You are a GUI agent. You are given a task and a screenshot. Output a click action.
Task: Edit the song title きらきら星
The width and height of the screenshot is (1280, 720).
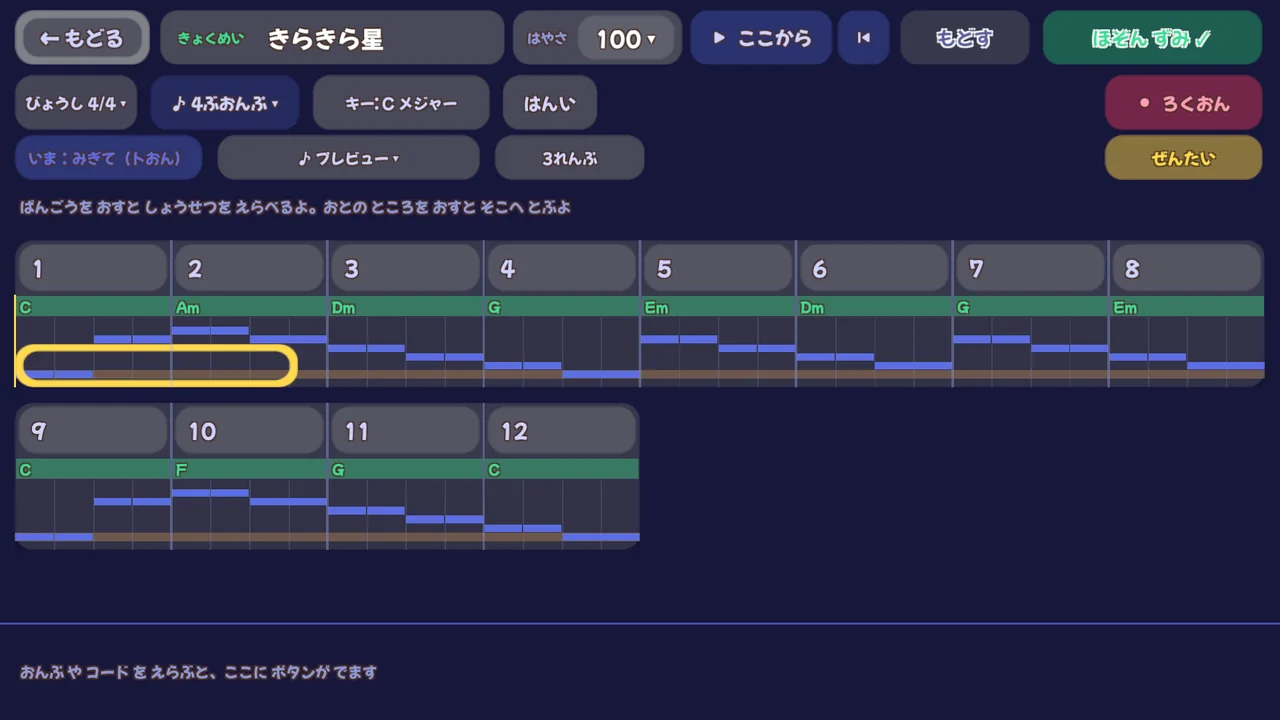tap(332, 38)
